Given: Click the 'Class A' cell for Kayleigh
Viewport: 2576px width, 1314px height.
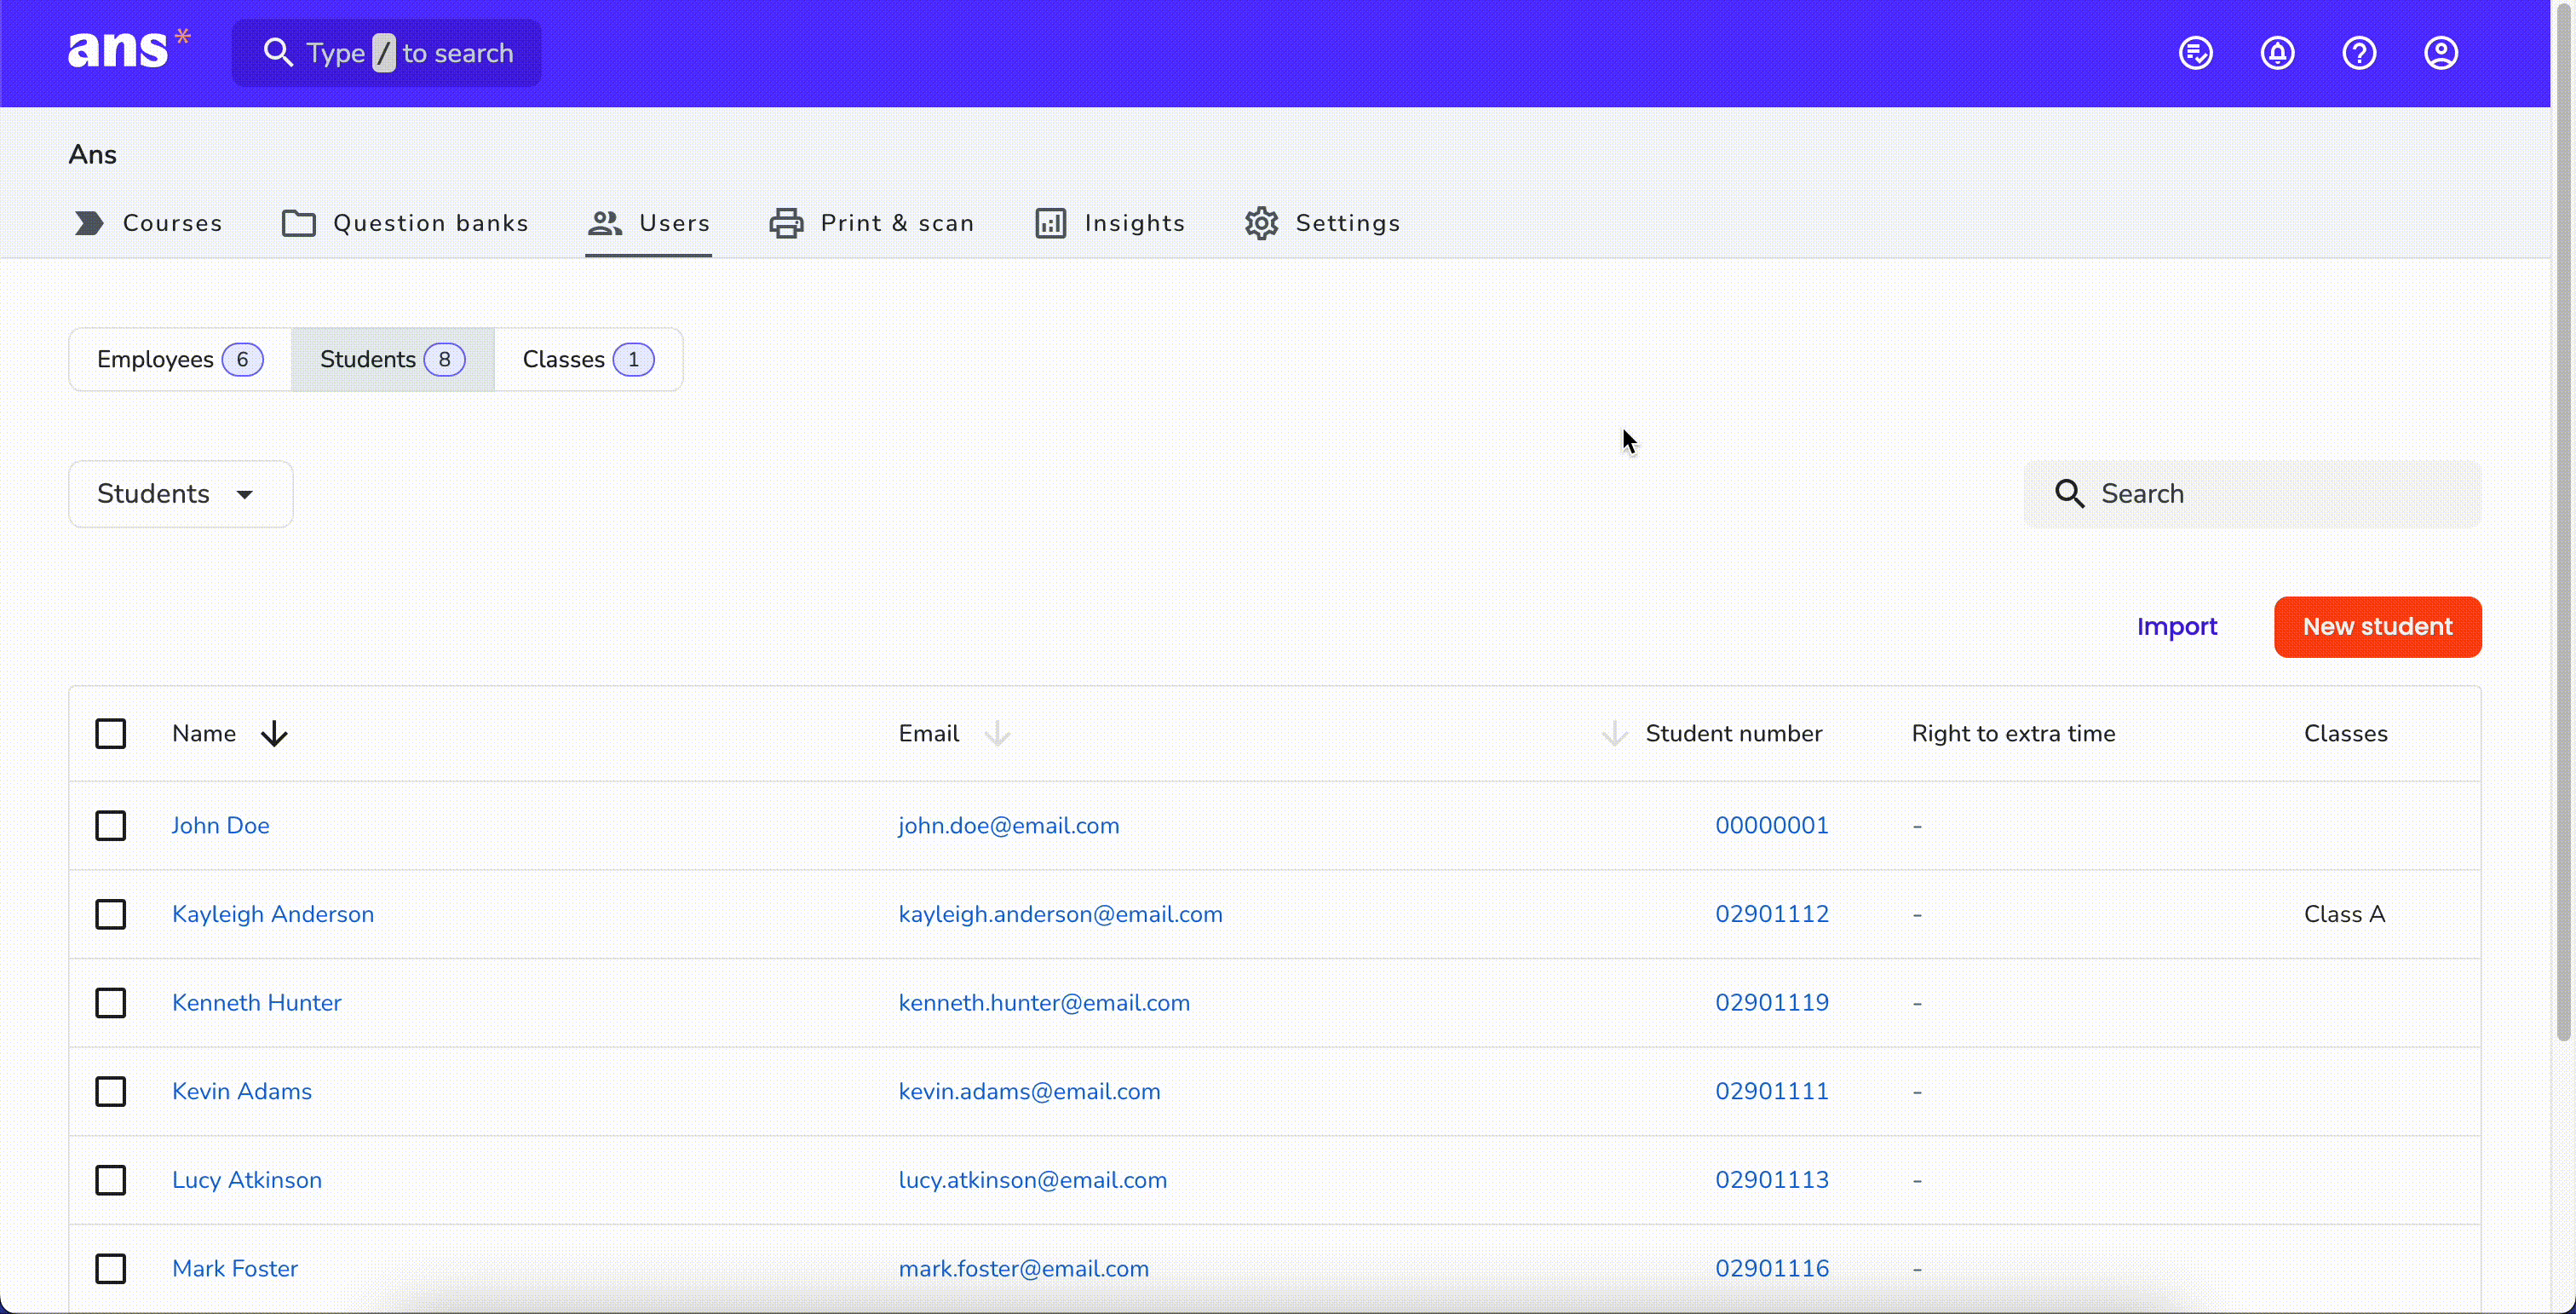Looking at the screenshot, I should coord(2344,914).
